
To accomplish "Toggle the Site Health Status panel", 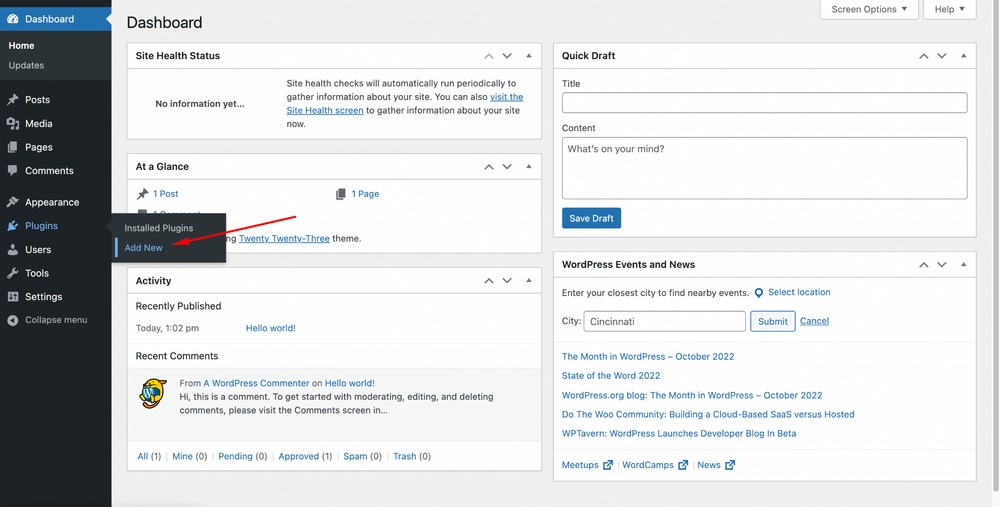I will [x=528, y=56].
